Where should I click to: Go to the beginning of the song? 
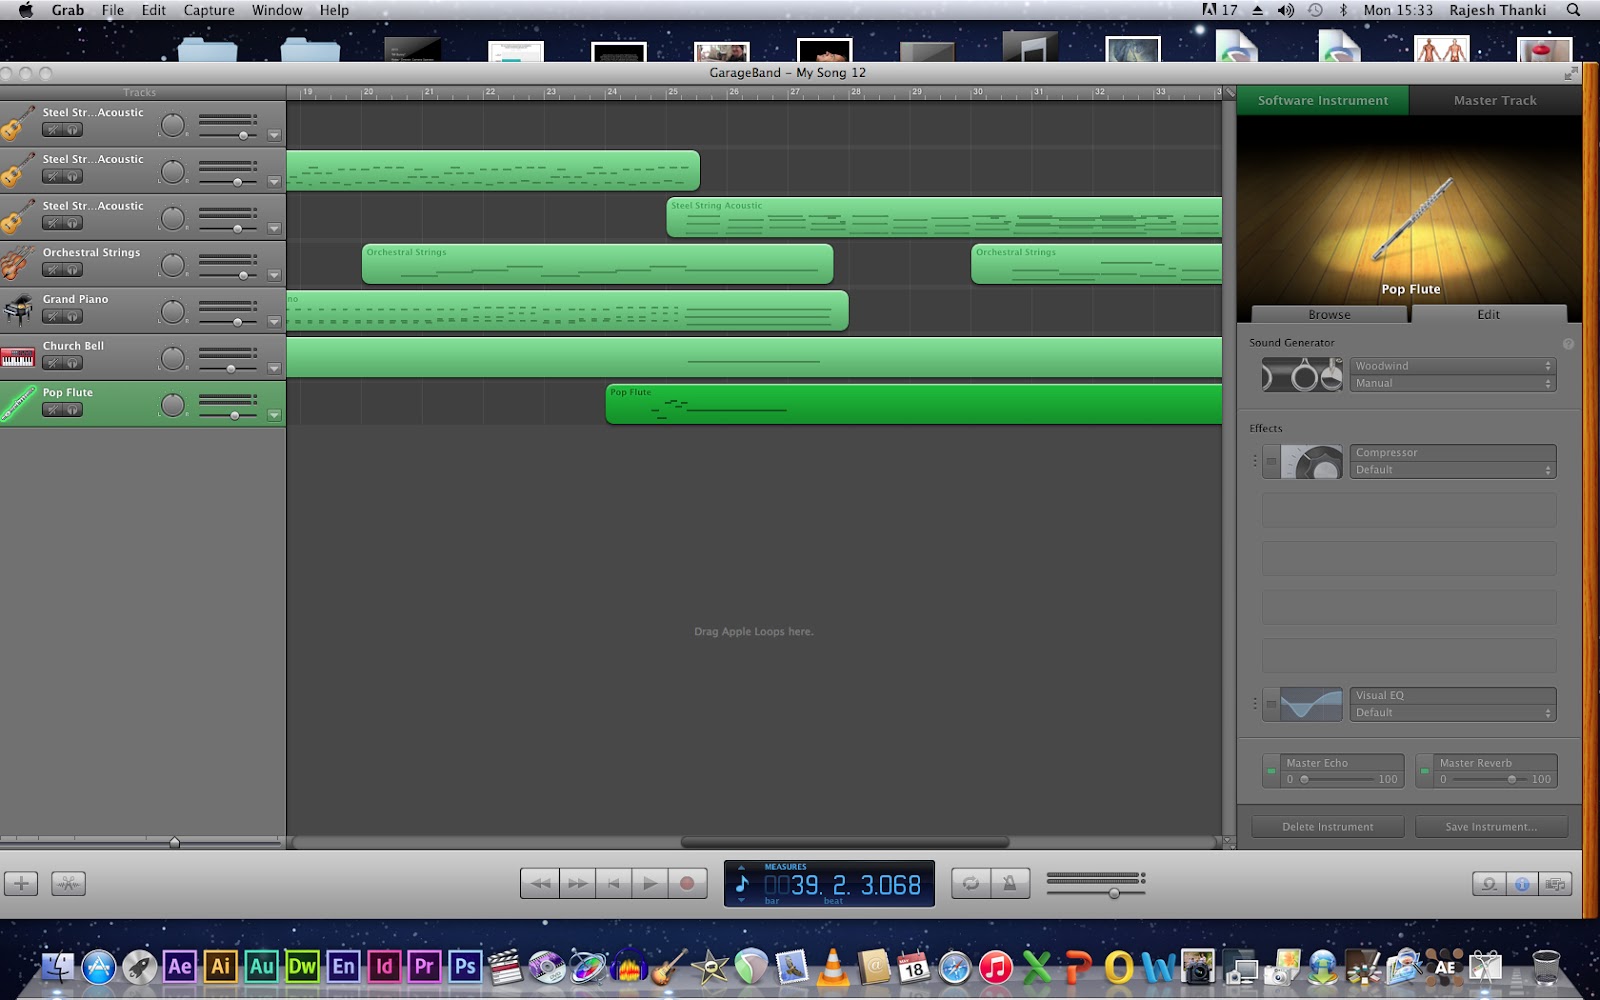[x=614, y=883]
